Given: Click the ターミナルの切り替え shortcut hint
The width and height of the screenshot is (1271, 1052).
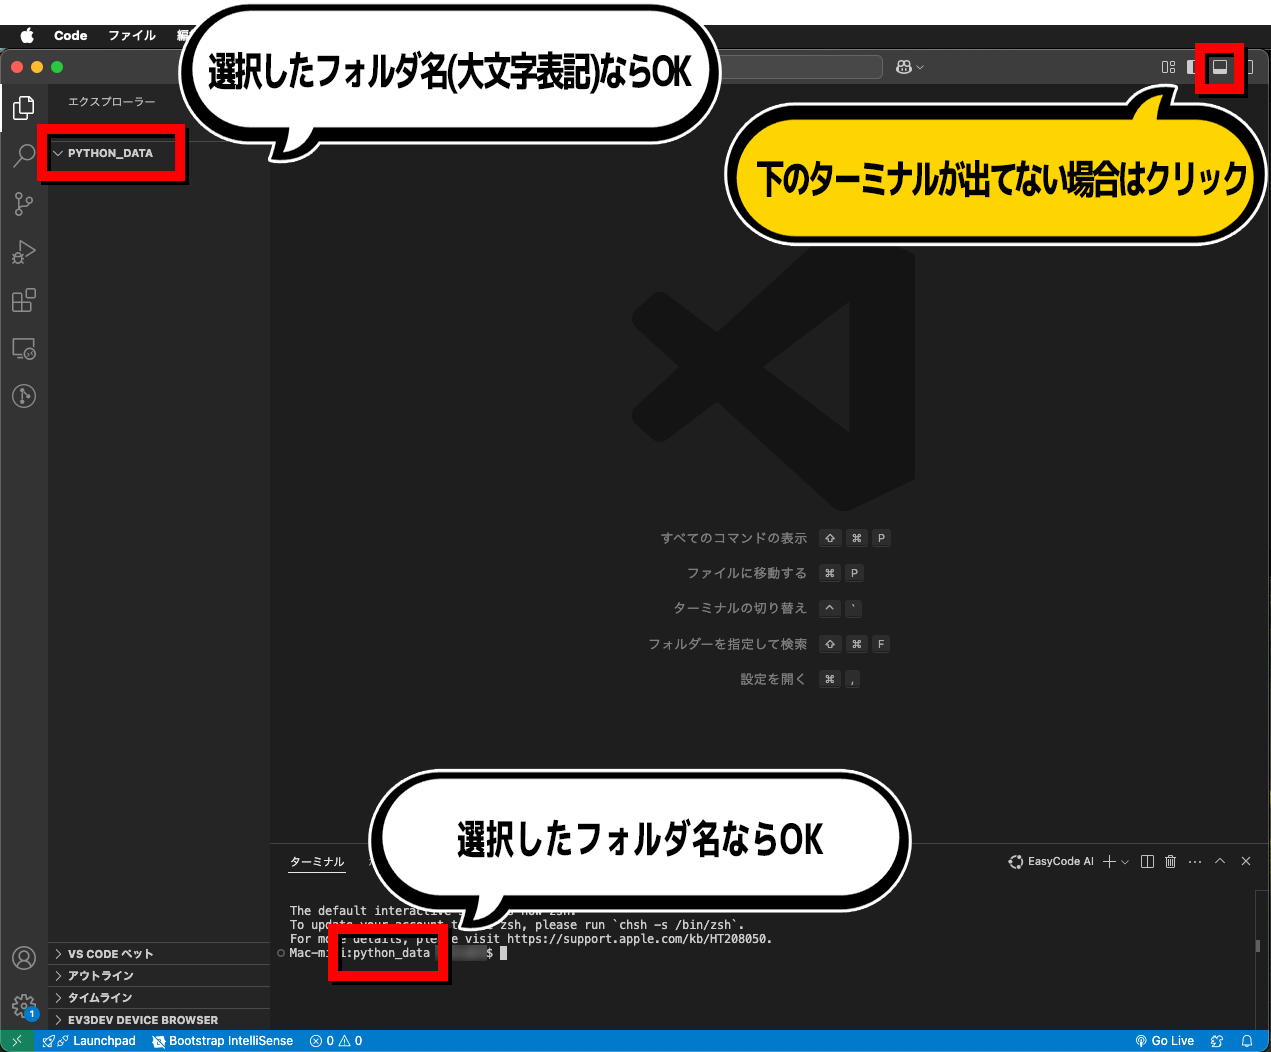Looking at the screenshot, I should click(767, 608).
